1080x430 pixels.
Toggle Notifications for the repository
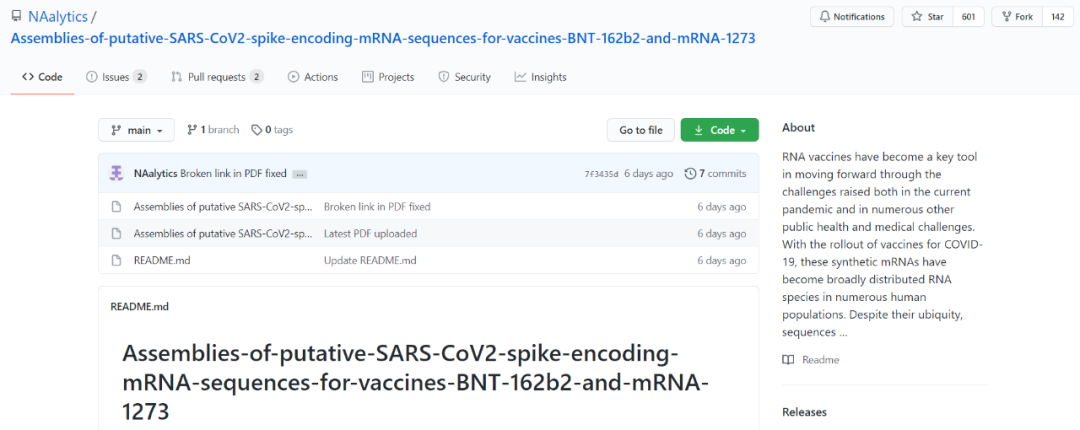[851, 17]
